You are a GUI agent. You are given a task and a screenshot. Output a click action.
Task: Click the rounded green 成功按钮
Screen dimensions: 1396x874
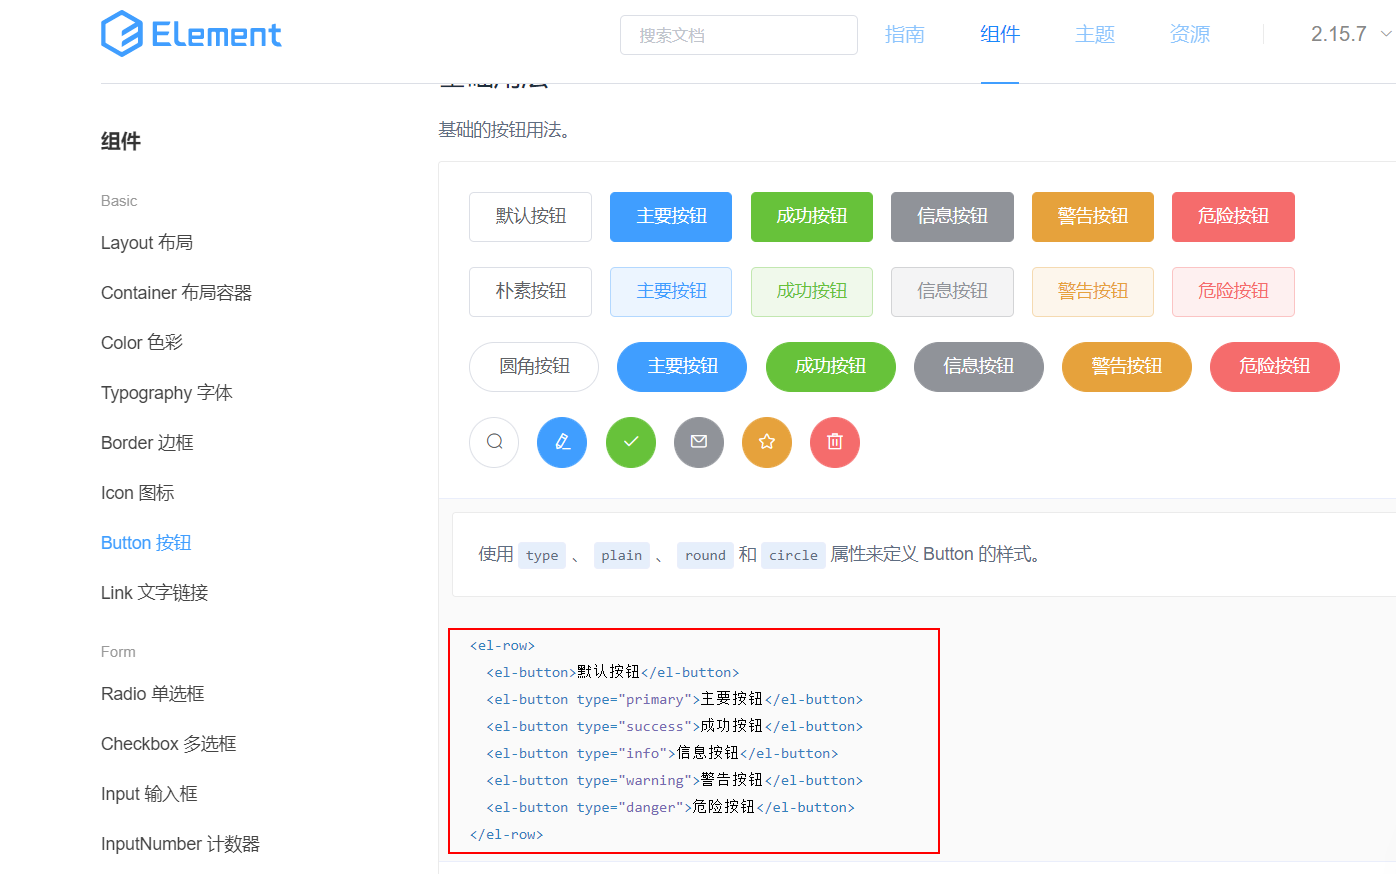coord(831,367)
